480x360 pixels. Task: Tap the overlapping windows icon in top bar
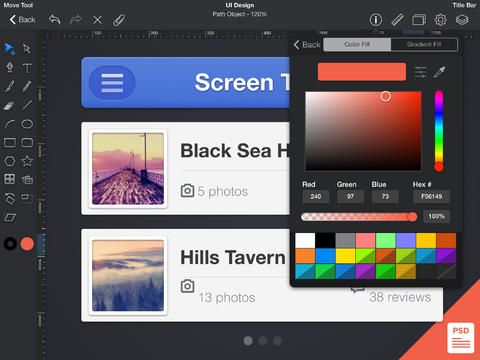point(419,20)
